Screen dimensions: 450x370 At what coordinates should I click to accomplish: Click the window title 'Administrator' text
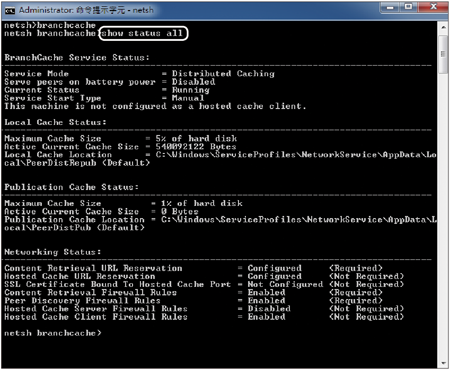coord(46,10)
